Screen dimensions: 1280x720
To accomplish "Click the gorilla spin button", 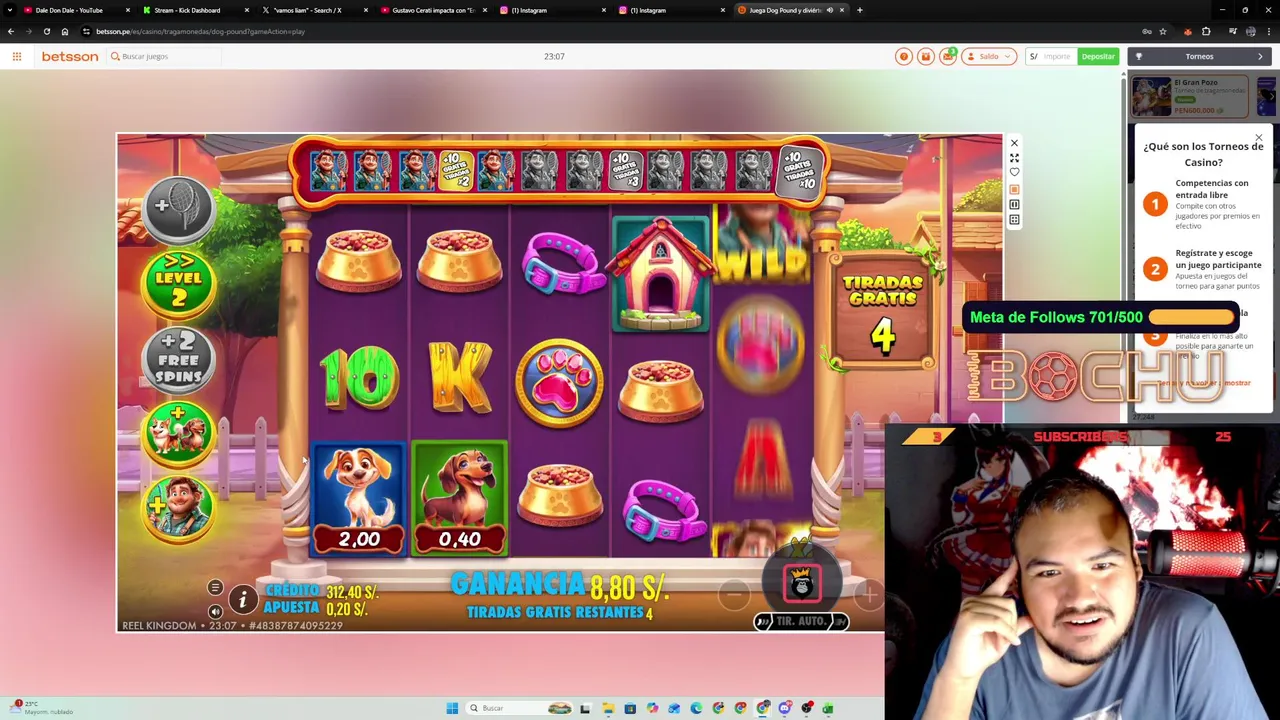I will (801, 585).
